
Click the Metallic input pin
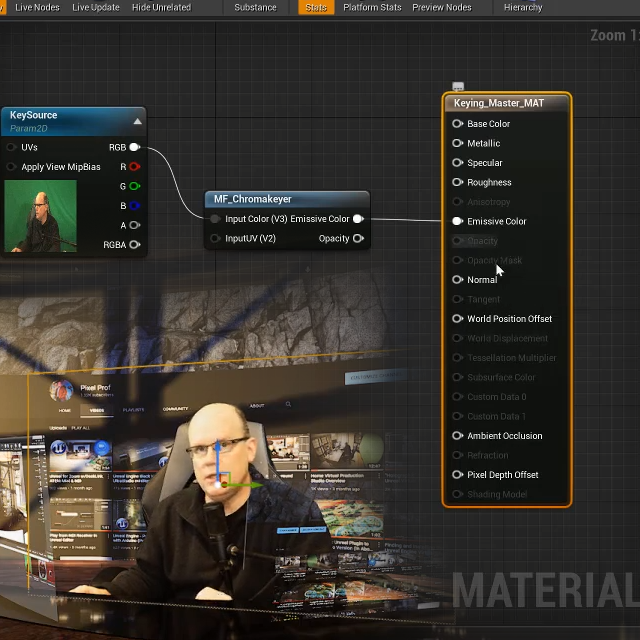click(x=458, y=143)
